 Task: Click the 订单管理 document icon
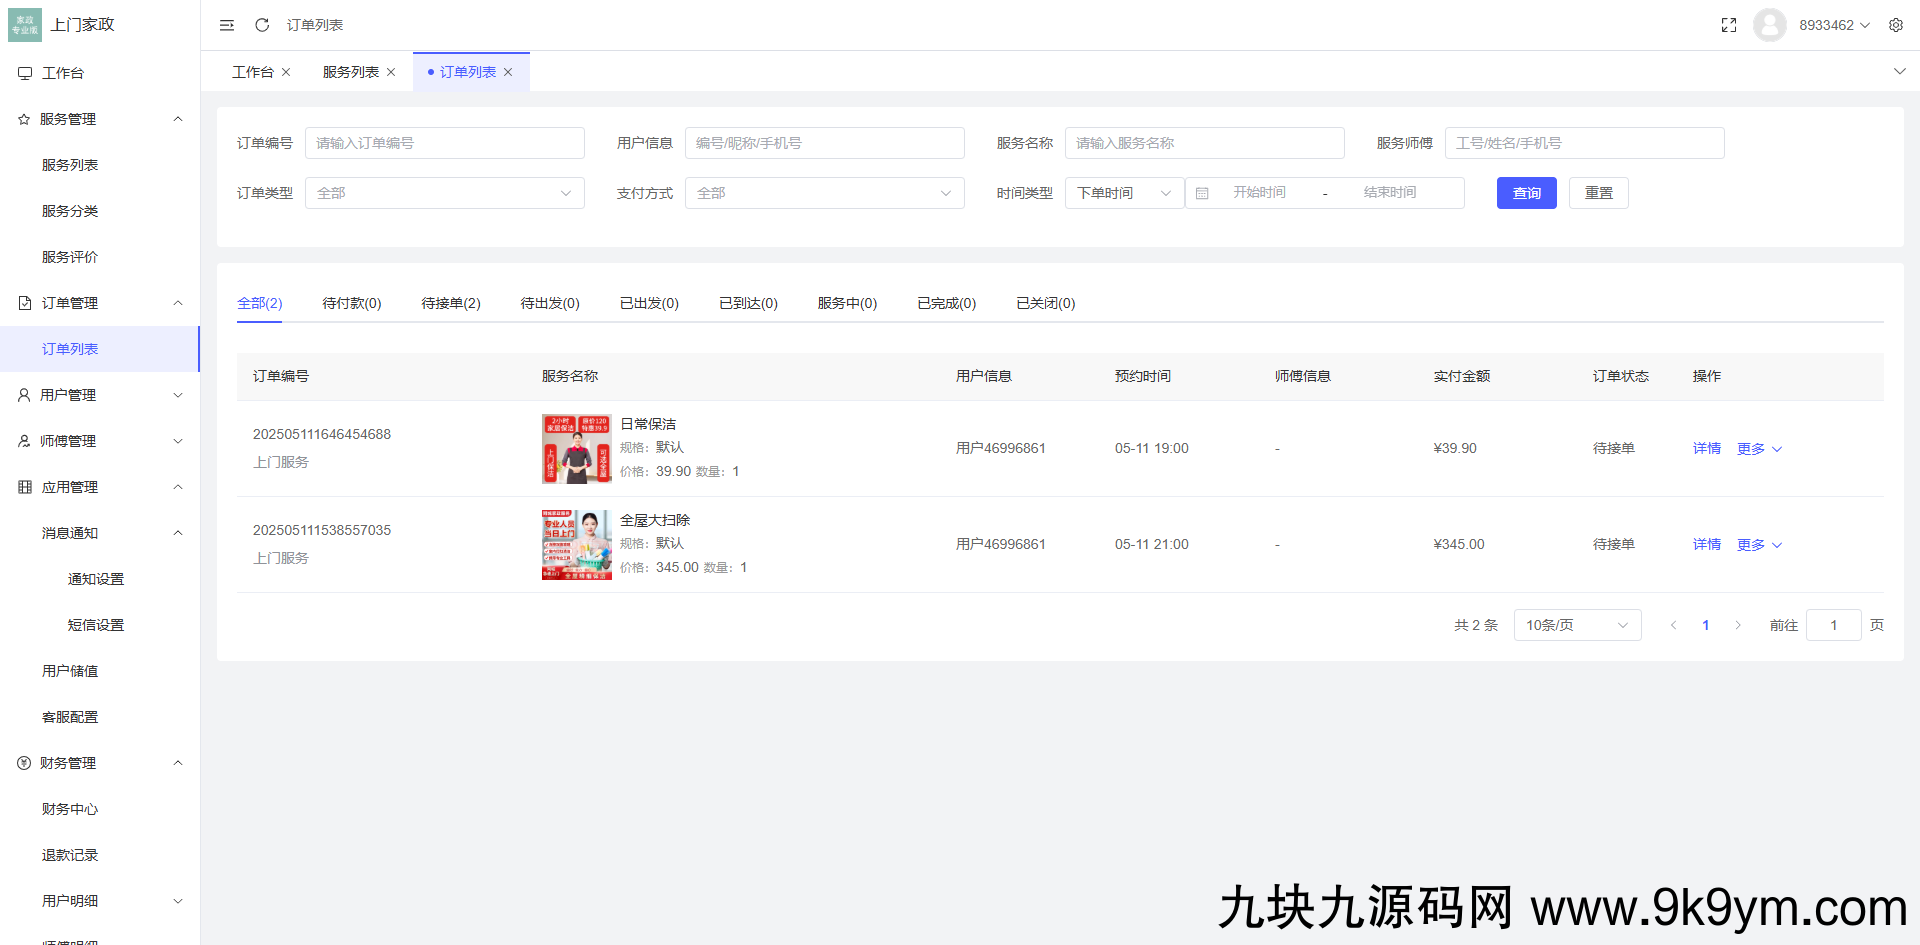coord(24,302)
